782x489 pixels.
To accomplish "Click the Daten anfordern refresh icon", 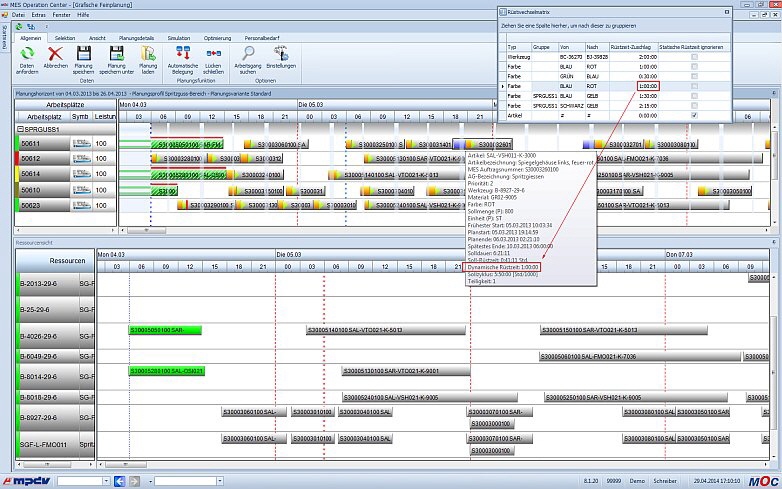I will pyautogui.click(x=27, y=53).
